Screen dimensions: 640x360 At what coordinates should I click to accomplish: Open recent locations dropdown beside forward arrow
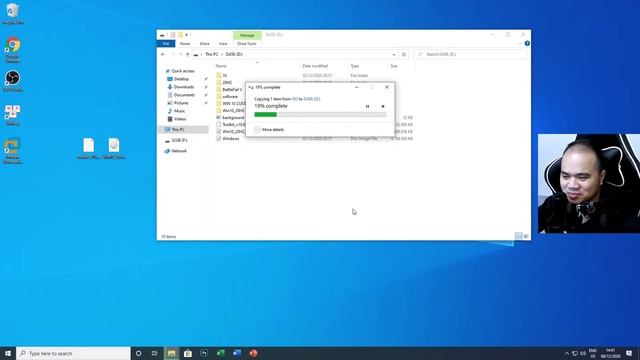180,54
